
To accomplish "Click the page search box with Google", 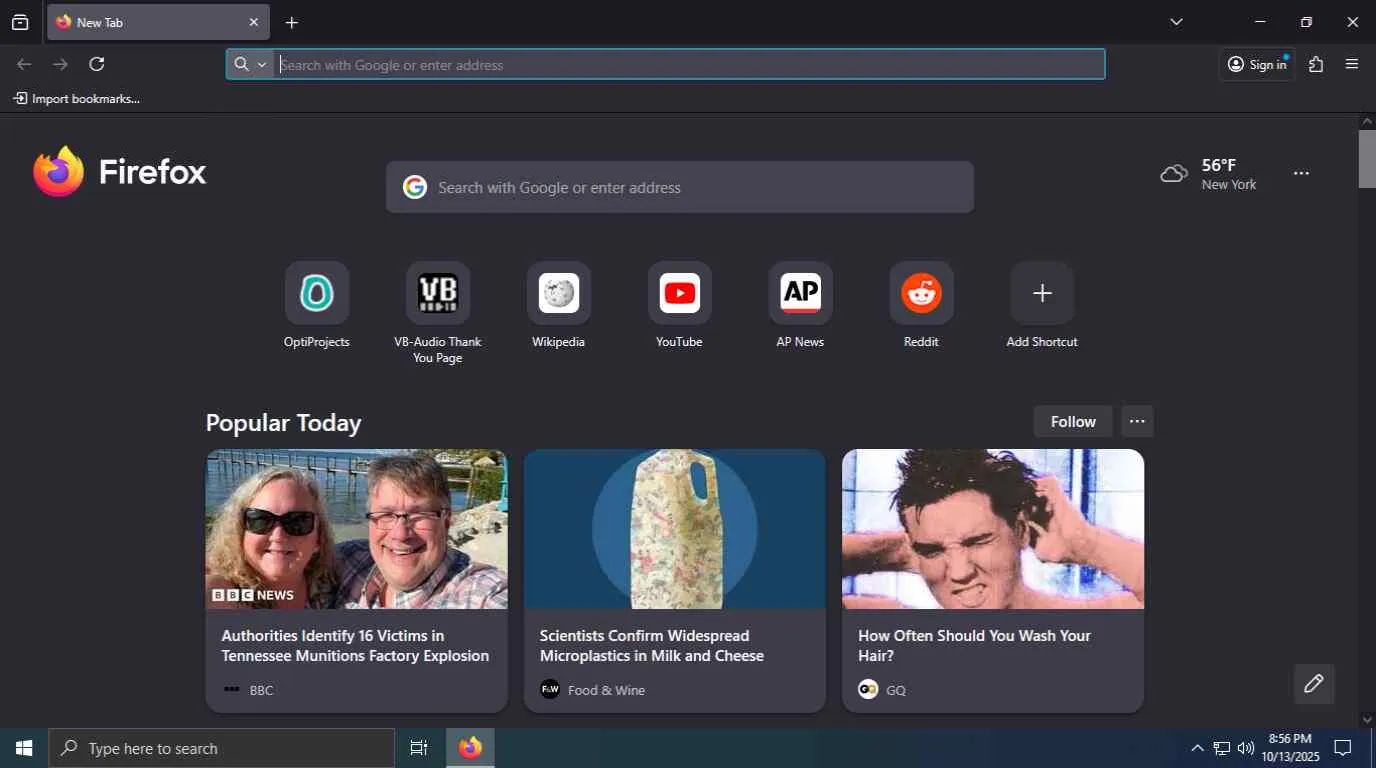I will (680, 187).
